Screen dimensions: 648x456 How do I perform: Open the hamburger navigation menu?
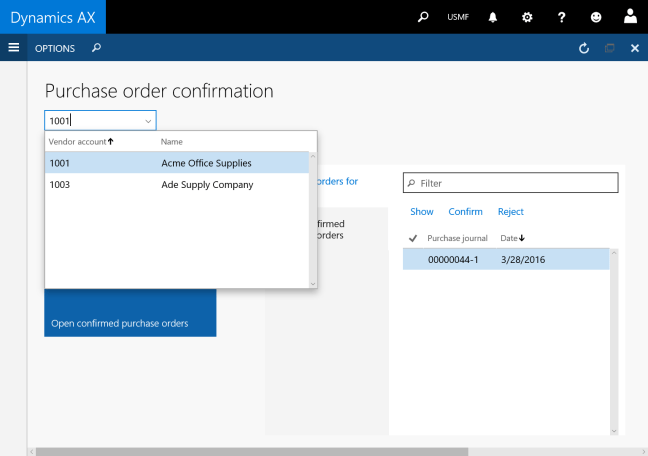pos(14,47)
